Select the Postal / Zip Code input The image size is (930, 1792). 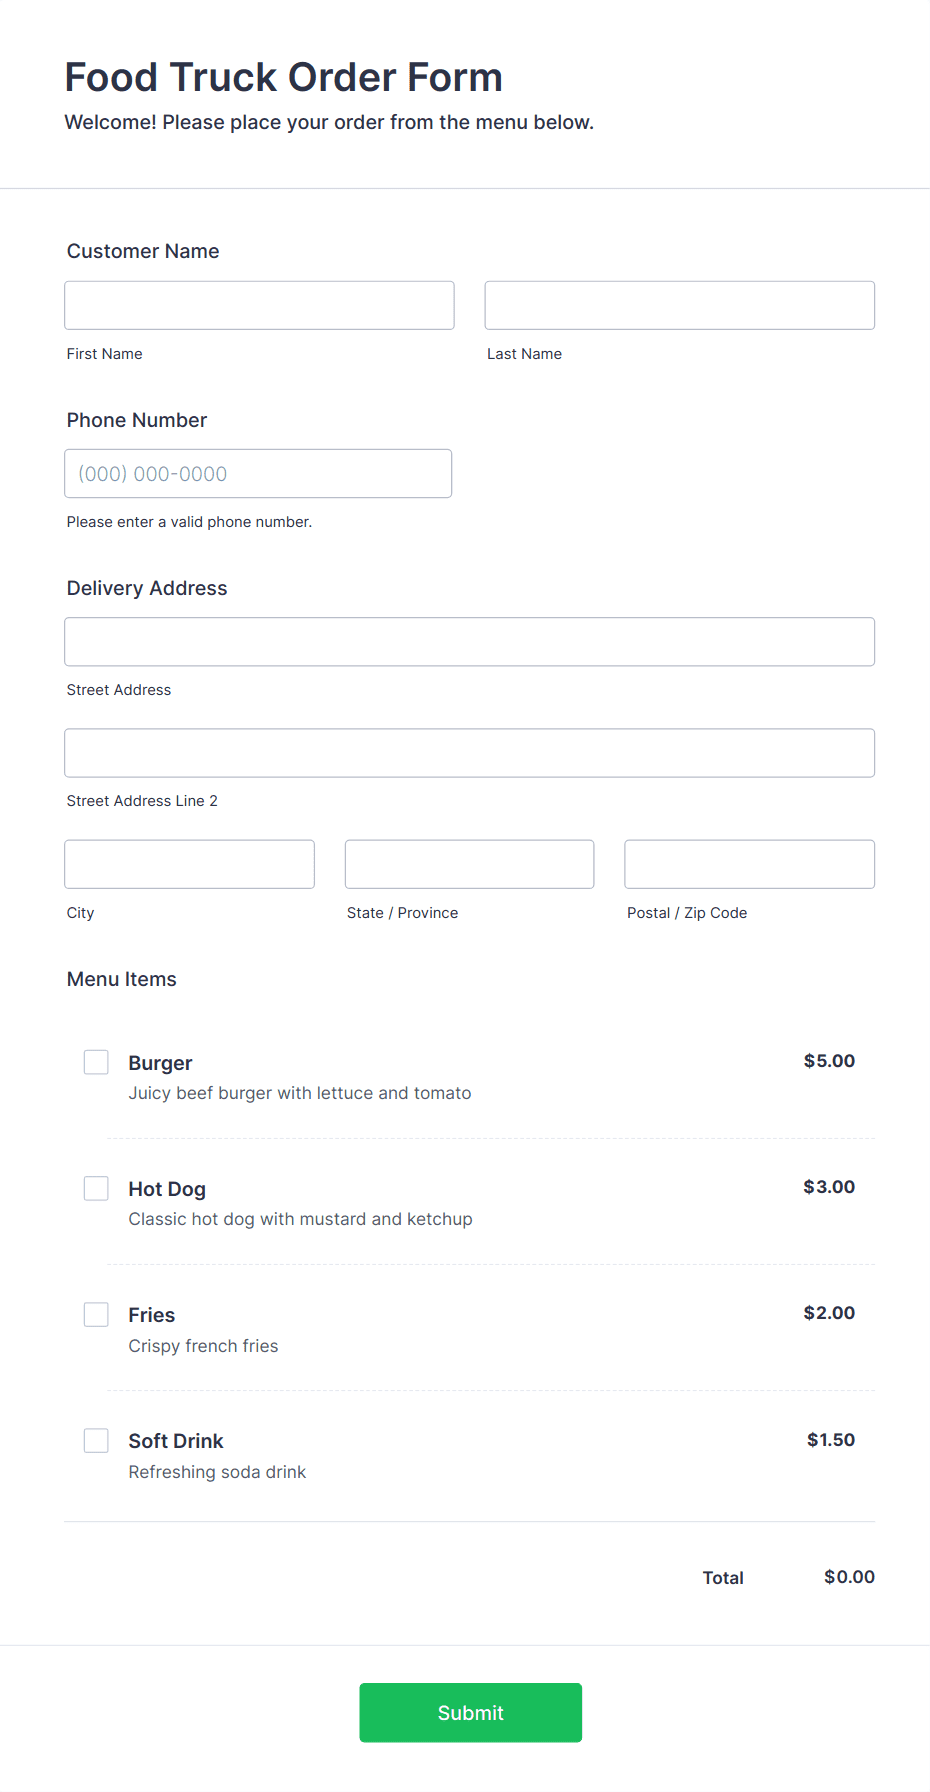[x=748, y=863]
